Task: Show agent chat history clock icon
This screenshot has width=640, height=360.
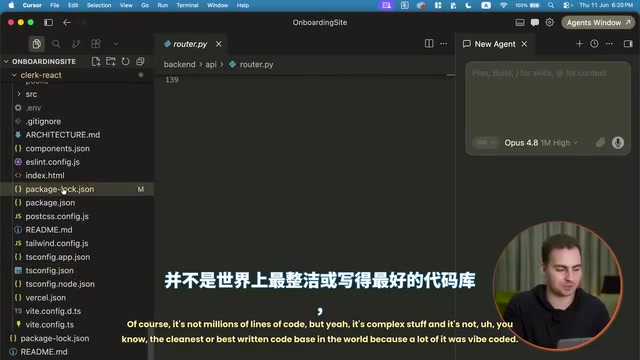Action: pos(594,44)
